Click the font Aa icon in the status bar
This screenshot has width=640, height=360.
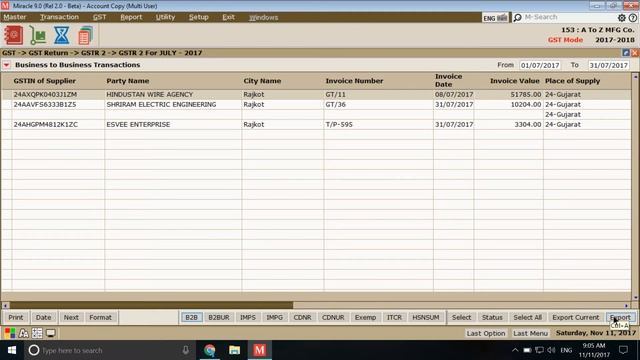[24, 333]
